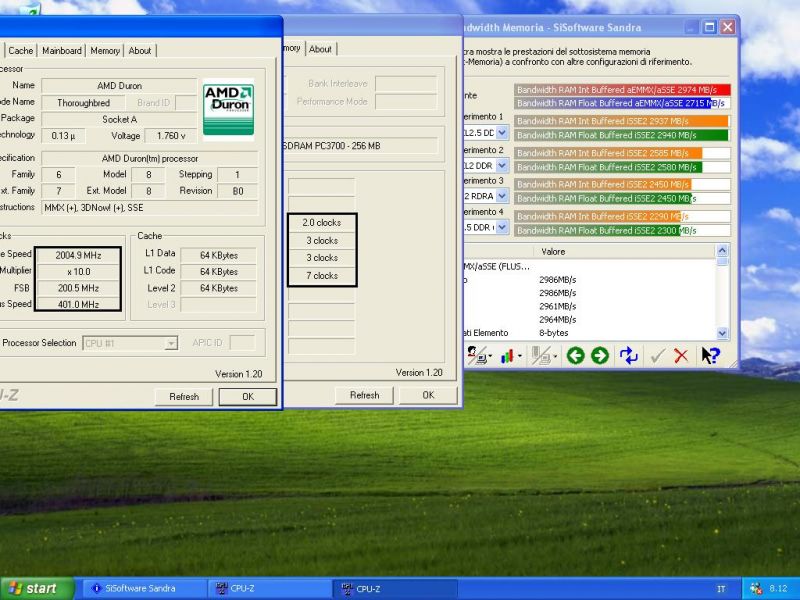
Task: Click the x 10.0 multiplier value
Action: coord(78,271)
